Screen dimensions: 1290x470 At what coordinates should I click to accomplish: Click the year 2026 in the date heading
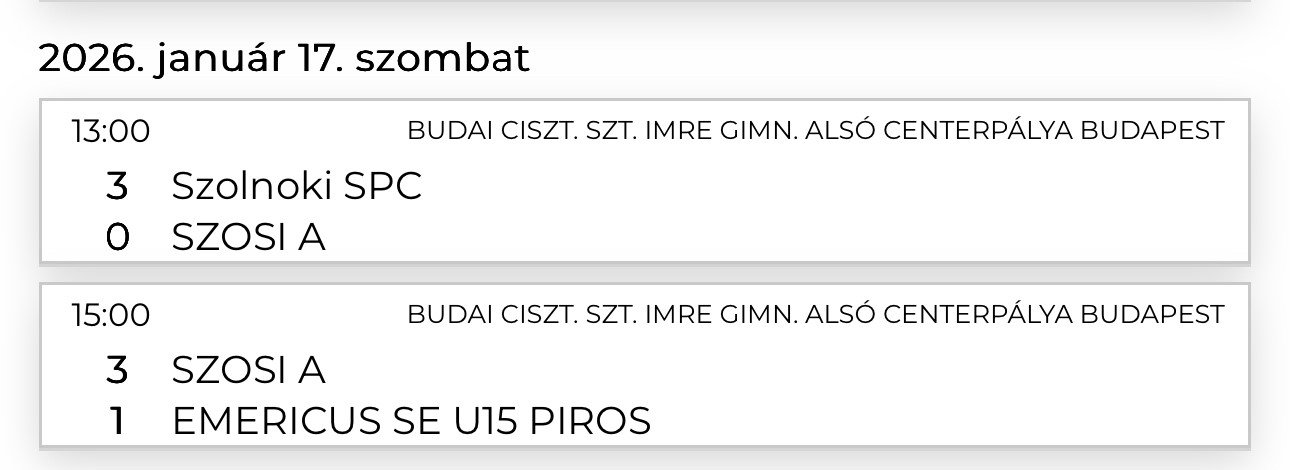click(80, 58)
